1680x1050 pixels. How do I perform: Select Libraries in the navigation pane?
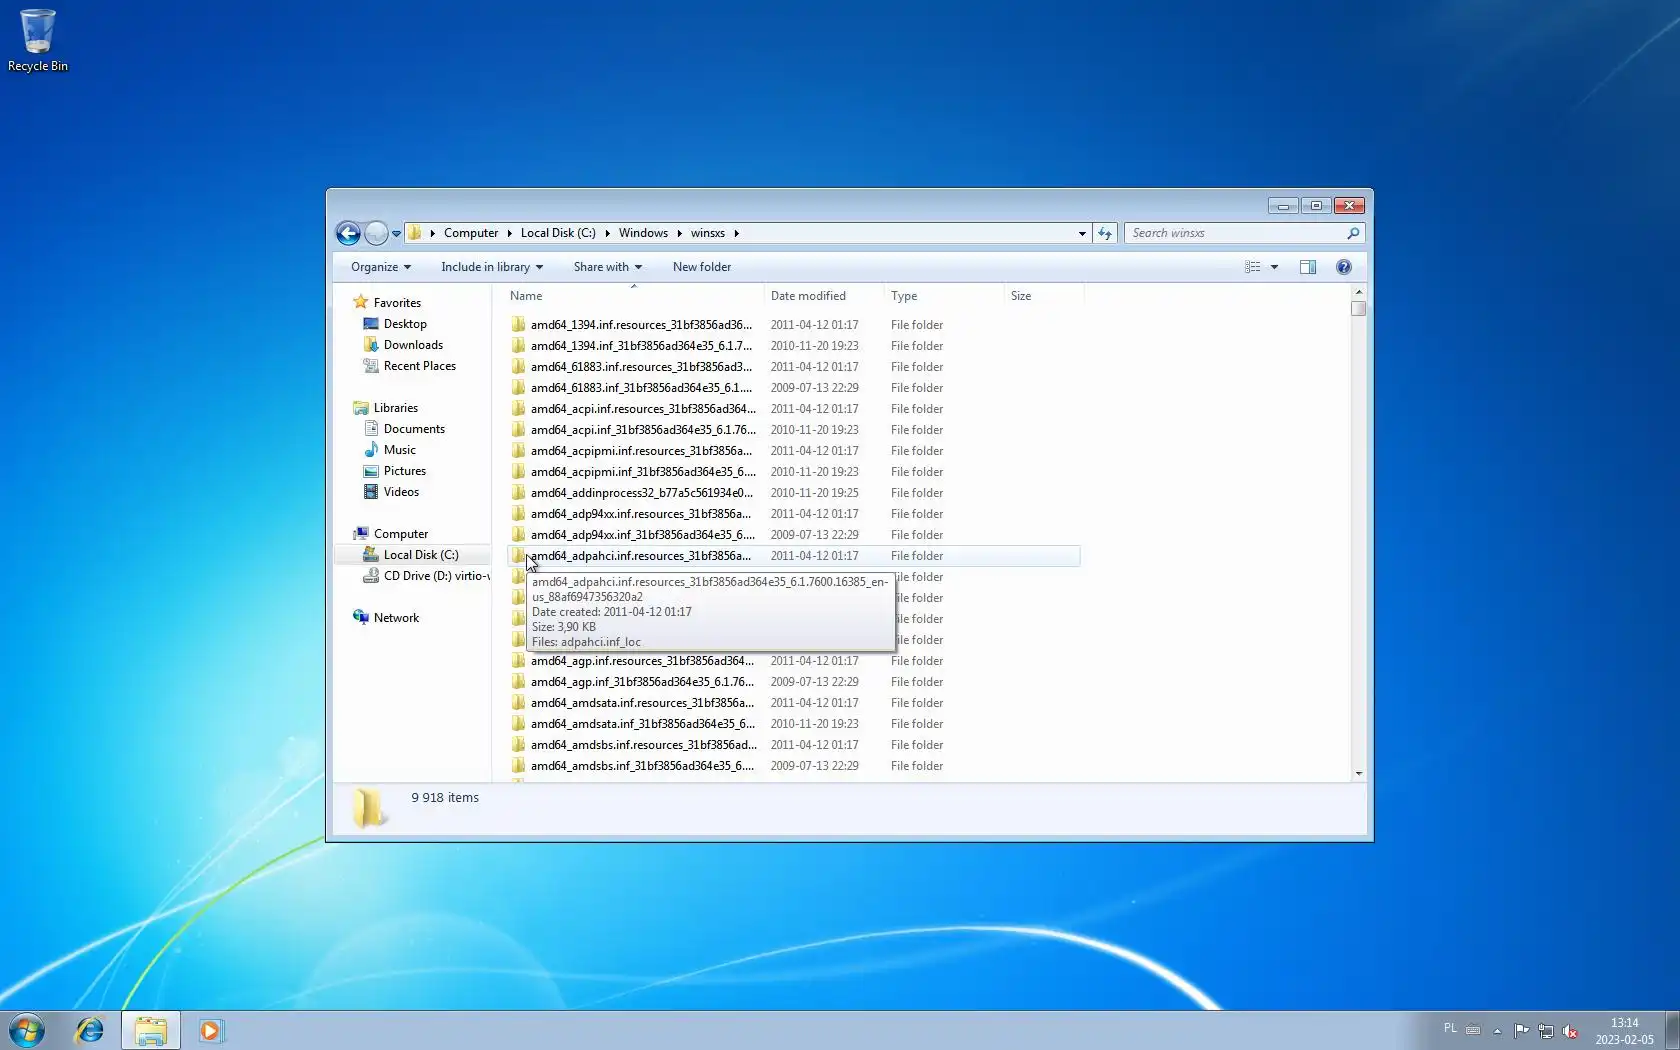[x=396, y=408]
